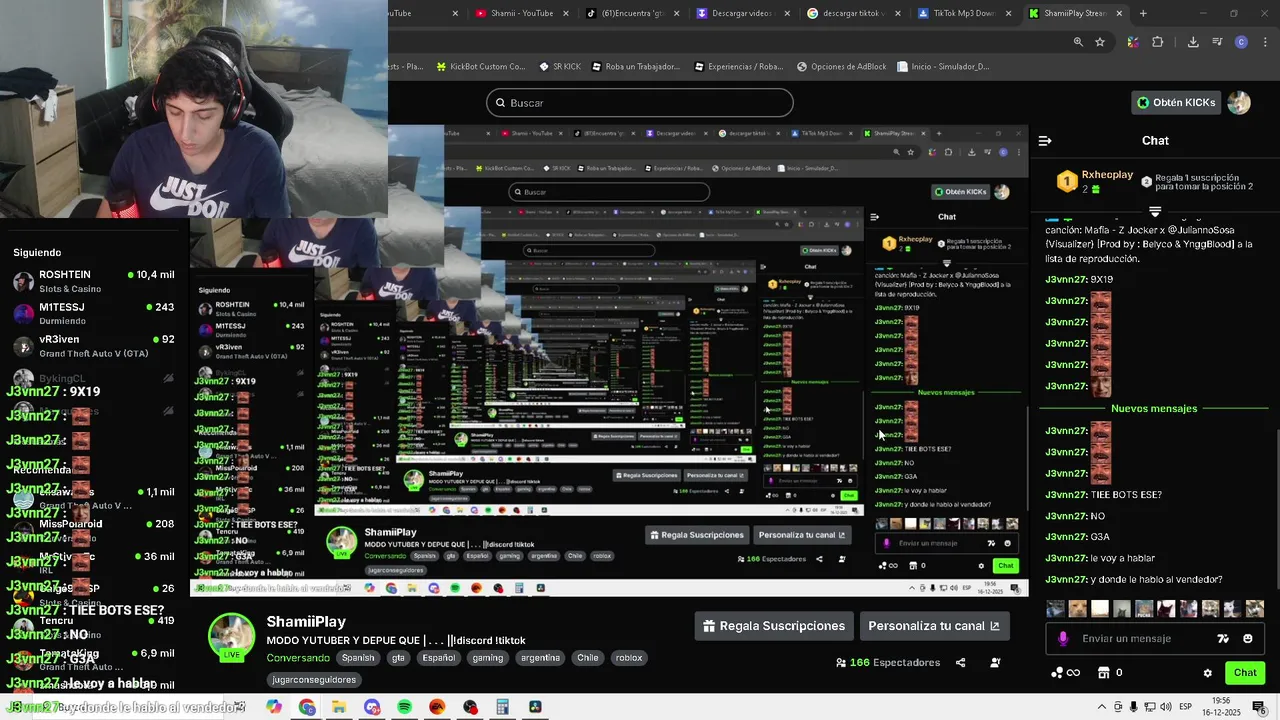The width and height of the screenshot is (1280, 720).
Task: Open the SR KICK bookmark
Action: [x=560, y=67]
